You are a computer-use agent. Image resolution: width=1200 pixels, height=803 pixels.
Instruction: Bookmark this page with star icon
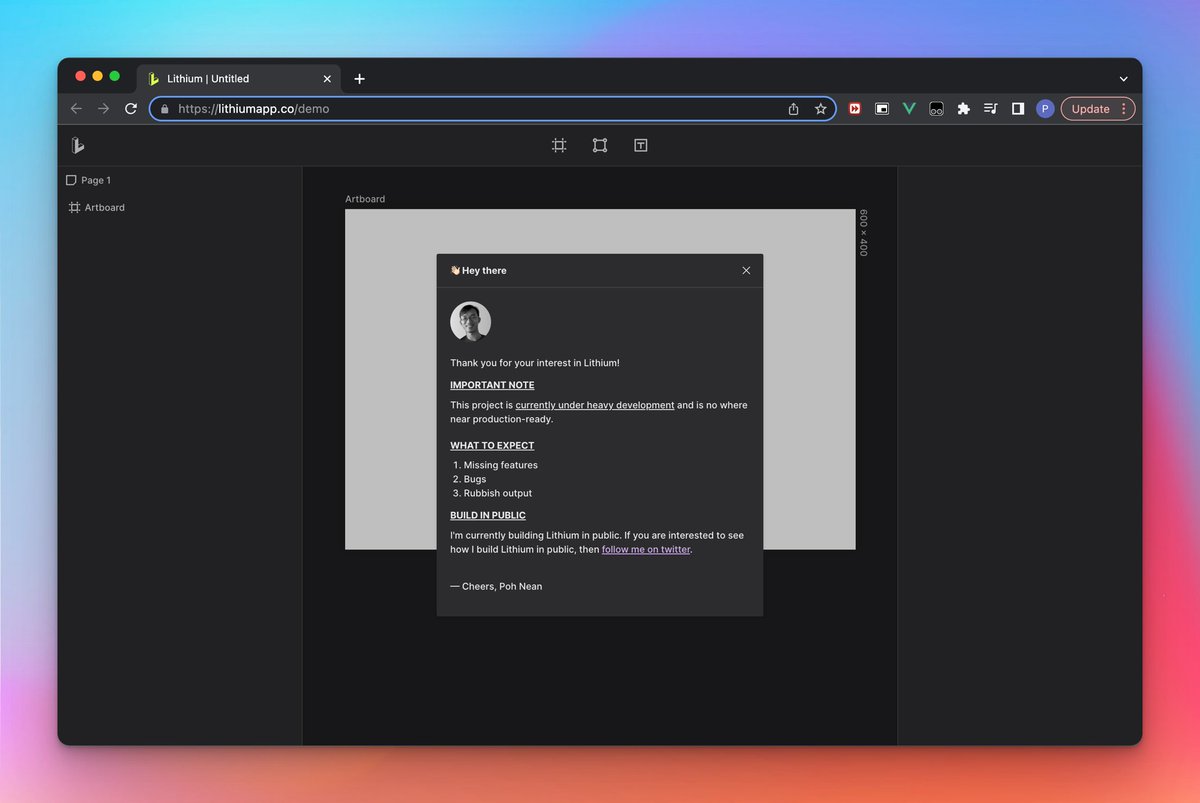pos(820,109)
